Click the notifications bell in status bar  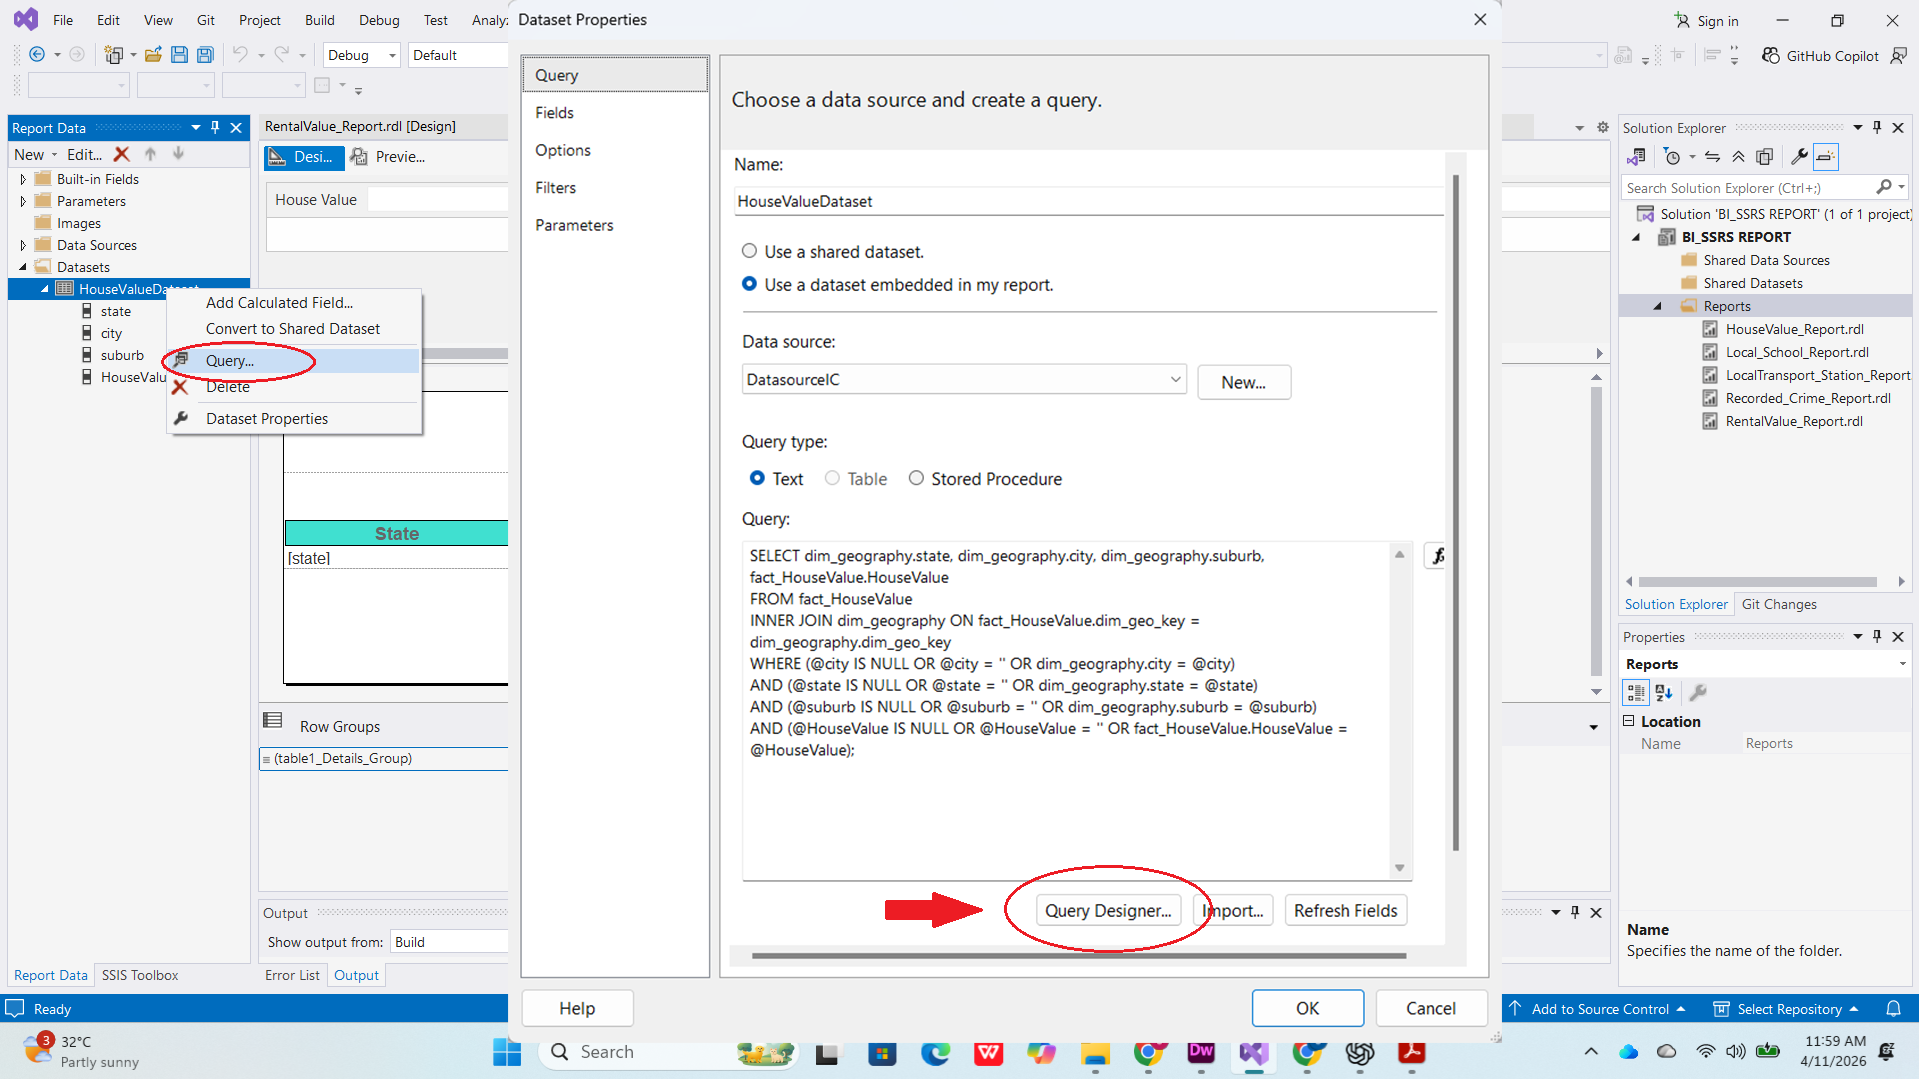point(1892,1009)
